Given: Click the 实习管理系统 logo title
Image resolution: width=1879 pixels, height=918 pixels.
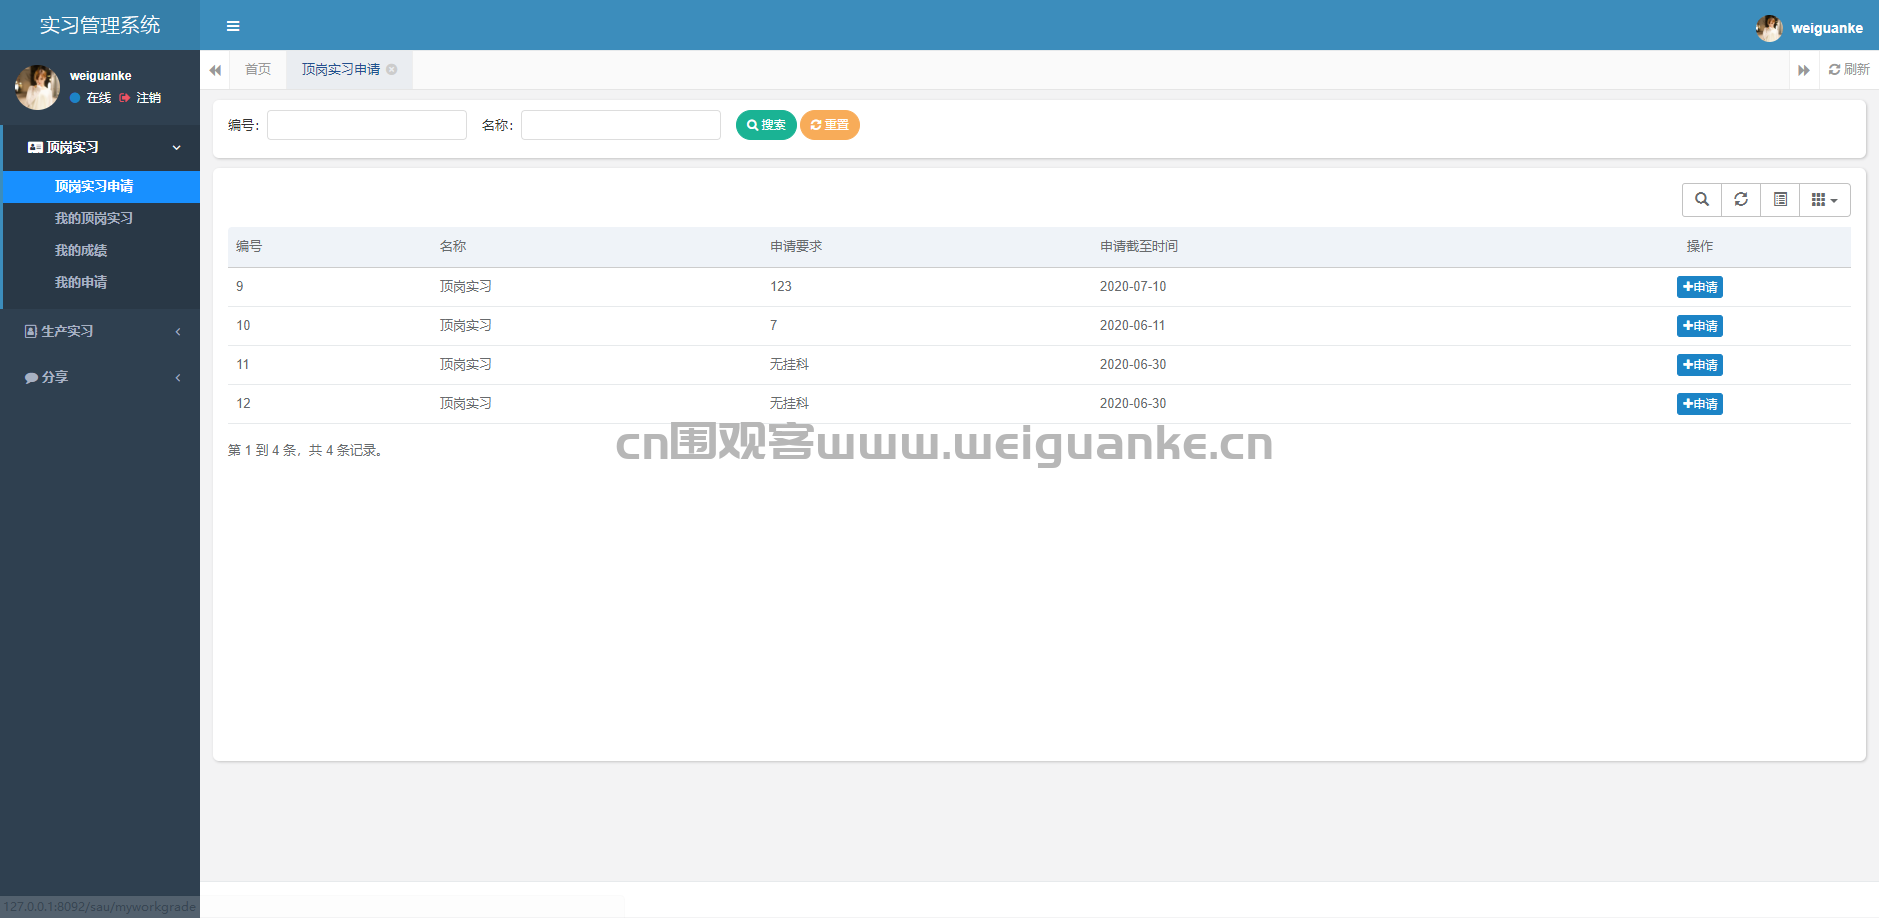Looking at the screenshot, I should [100, 25].
